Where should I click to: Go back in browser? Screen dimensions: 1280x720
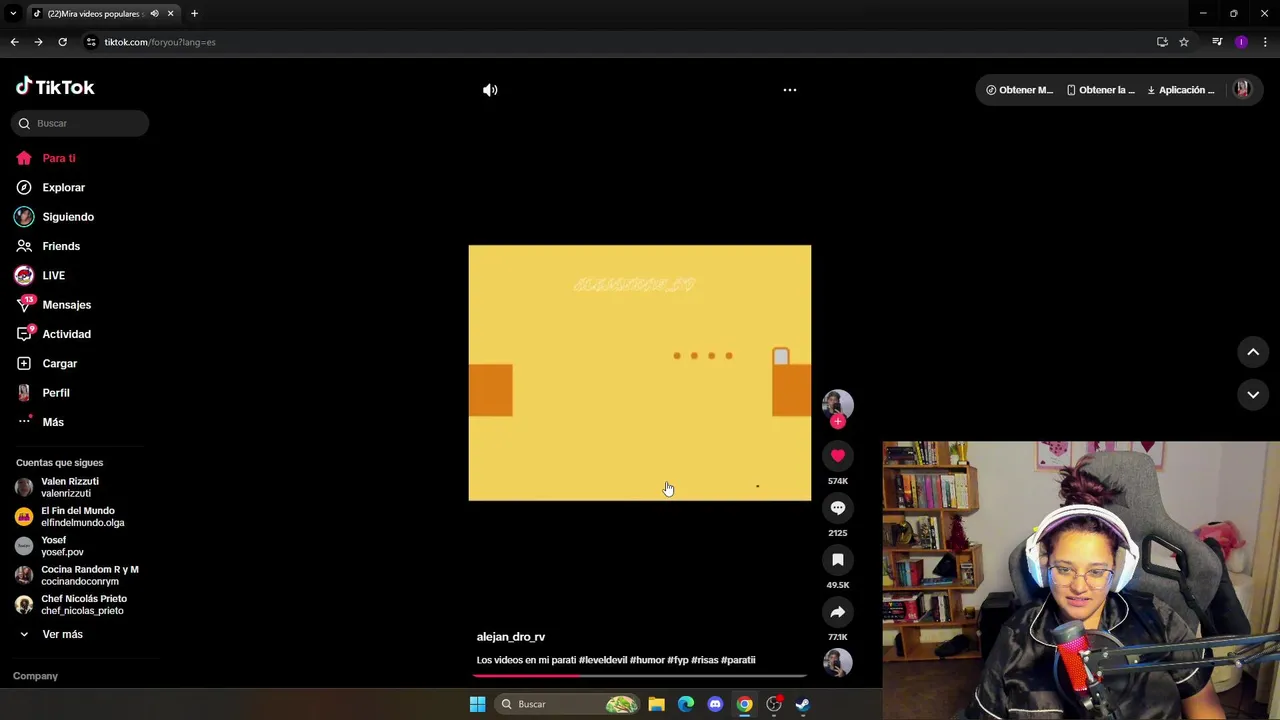pos(14,42)
